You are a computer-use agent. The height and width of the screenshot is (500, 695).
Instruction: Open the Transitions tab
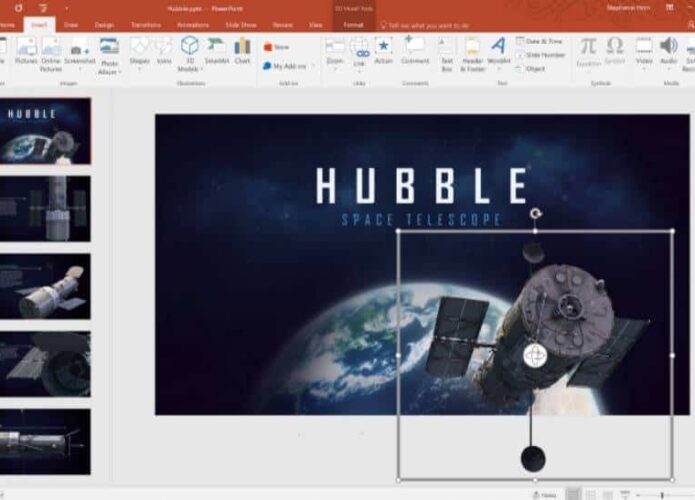click(146, 25)
